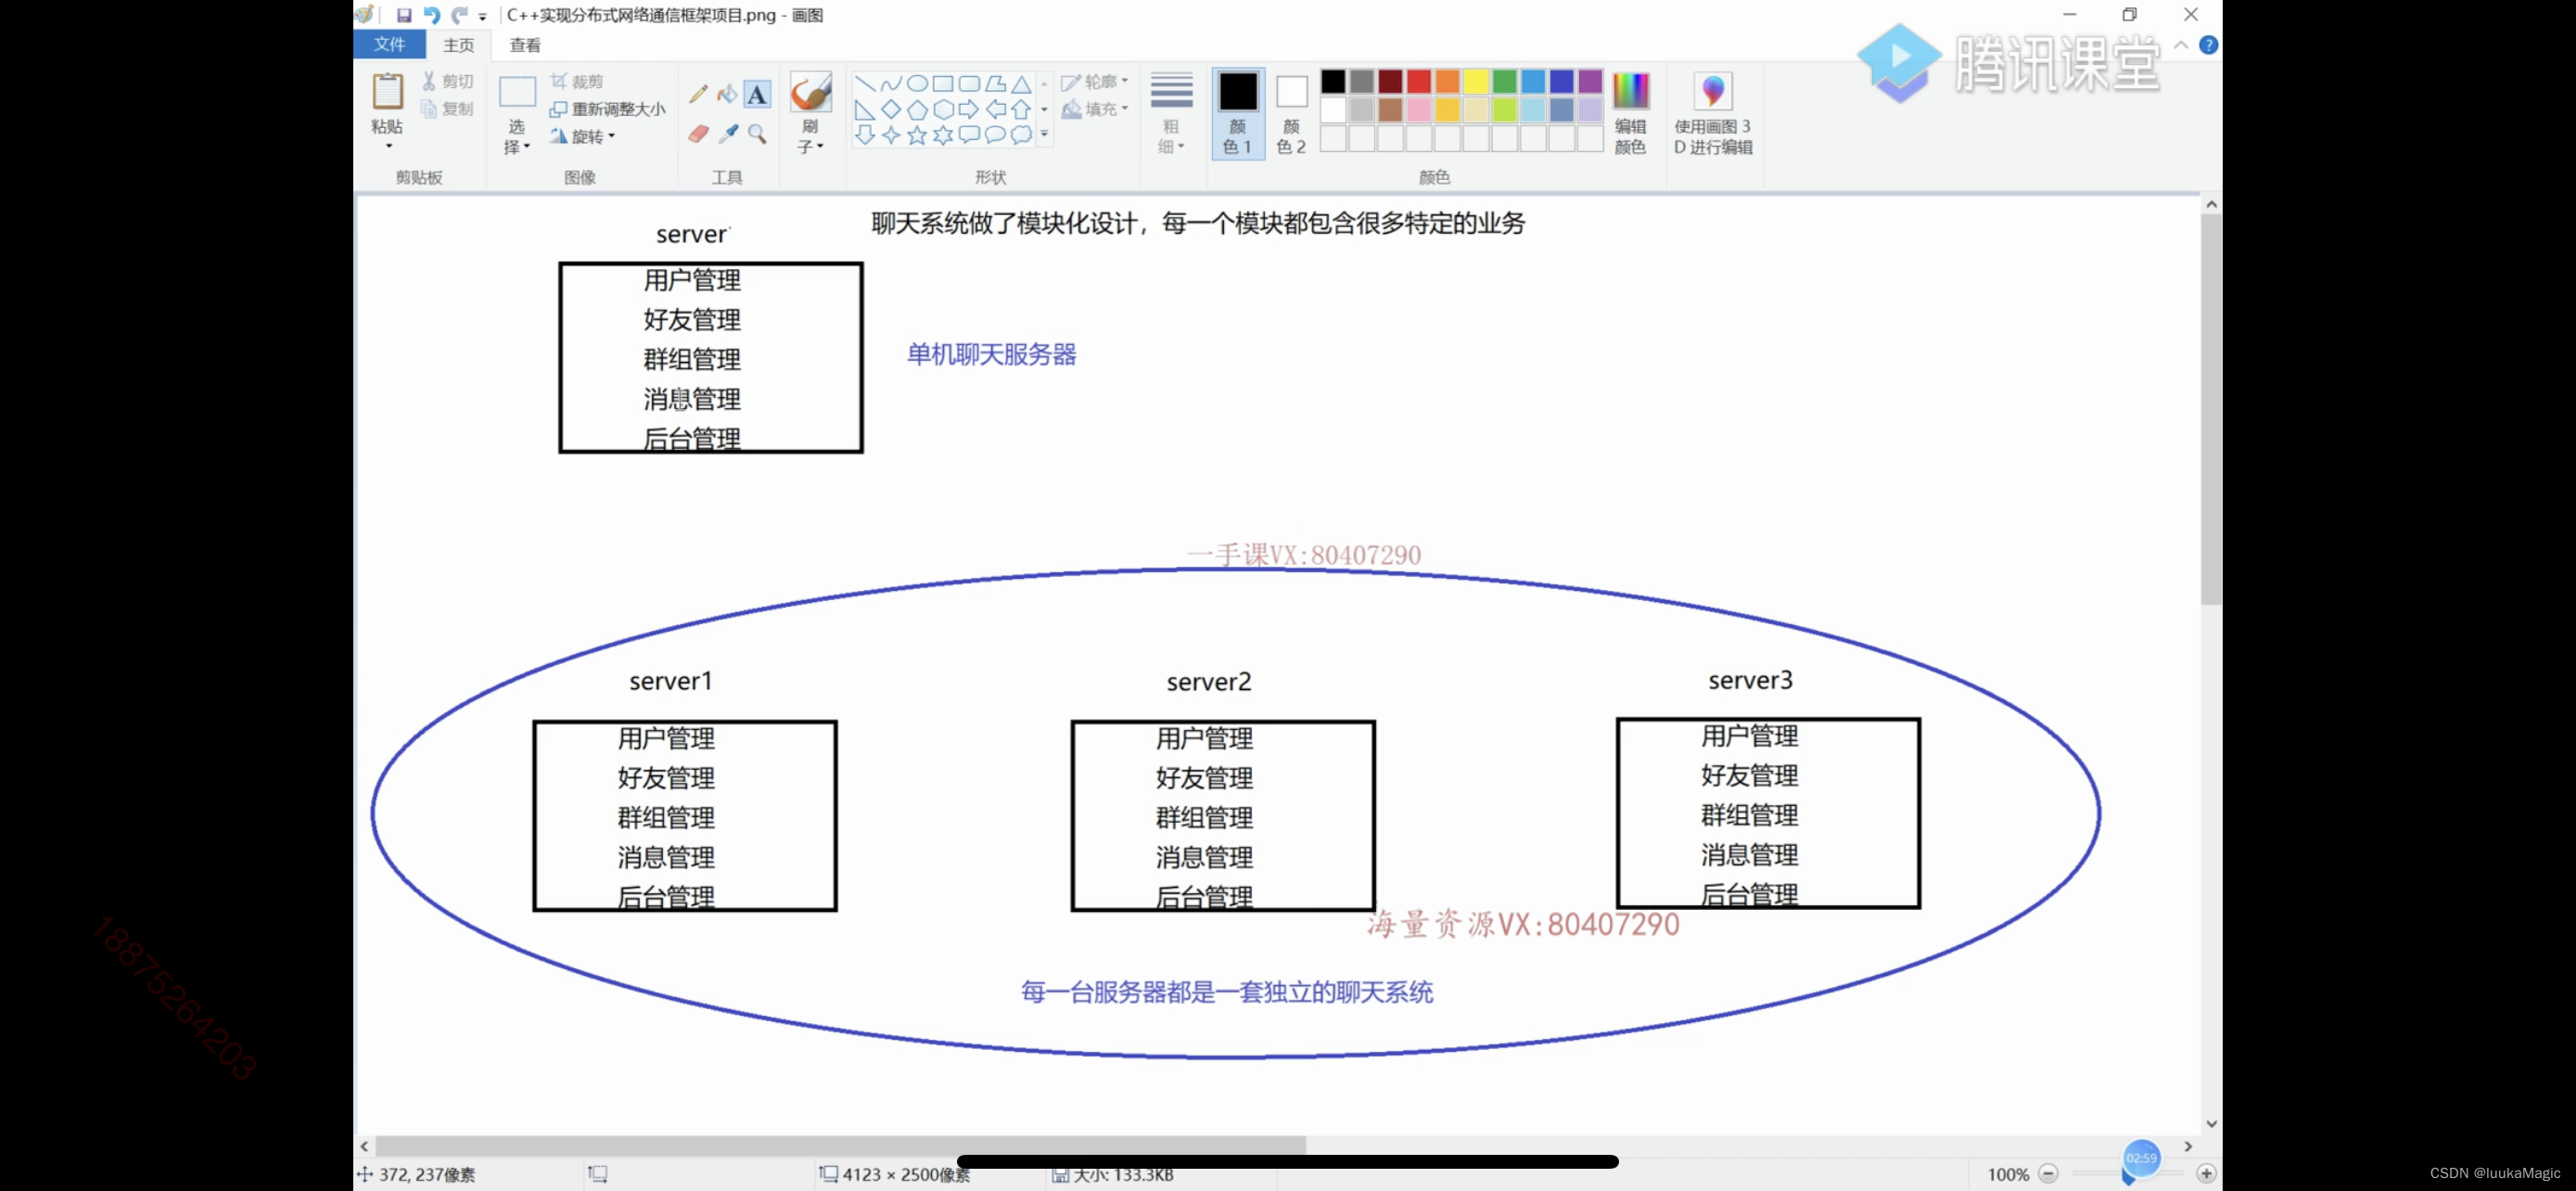Open the File menu tab
Image resolution: width=2576 pixels, height=1191 pixels.
[x=389, y=44]
